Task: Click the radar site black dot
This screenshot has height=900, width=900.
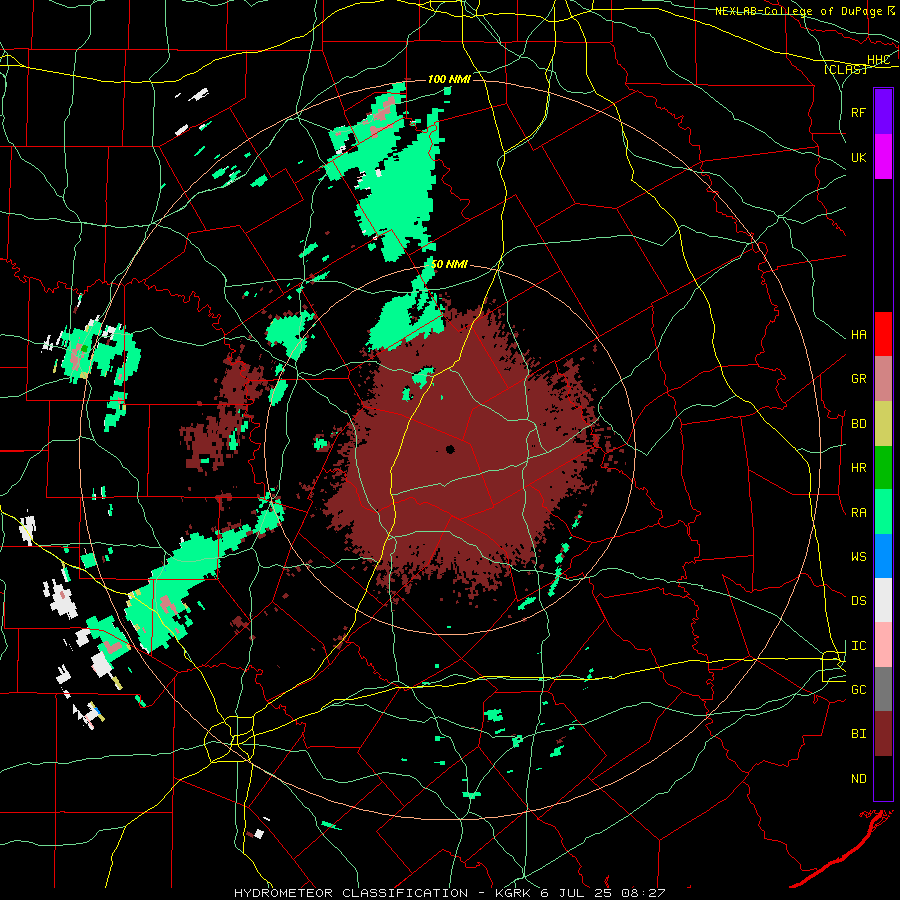Action: [450, 449]
